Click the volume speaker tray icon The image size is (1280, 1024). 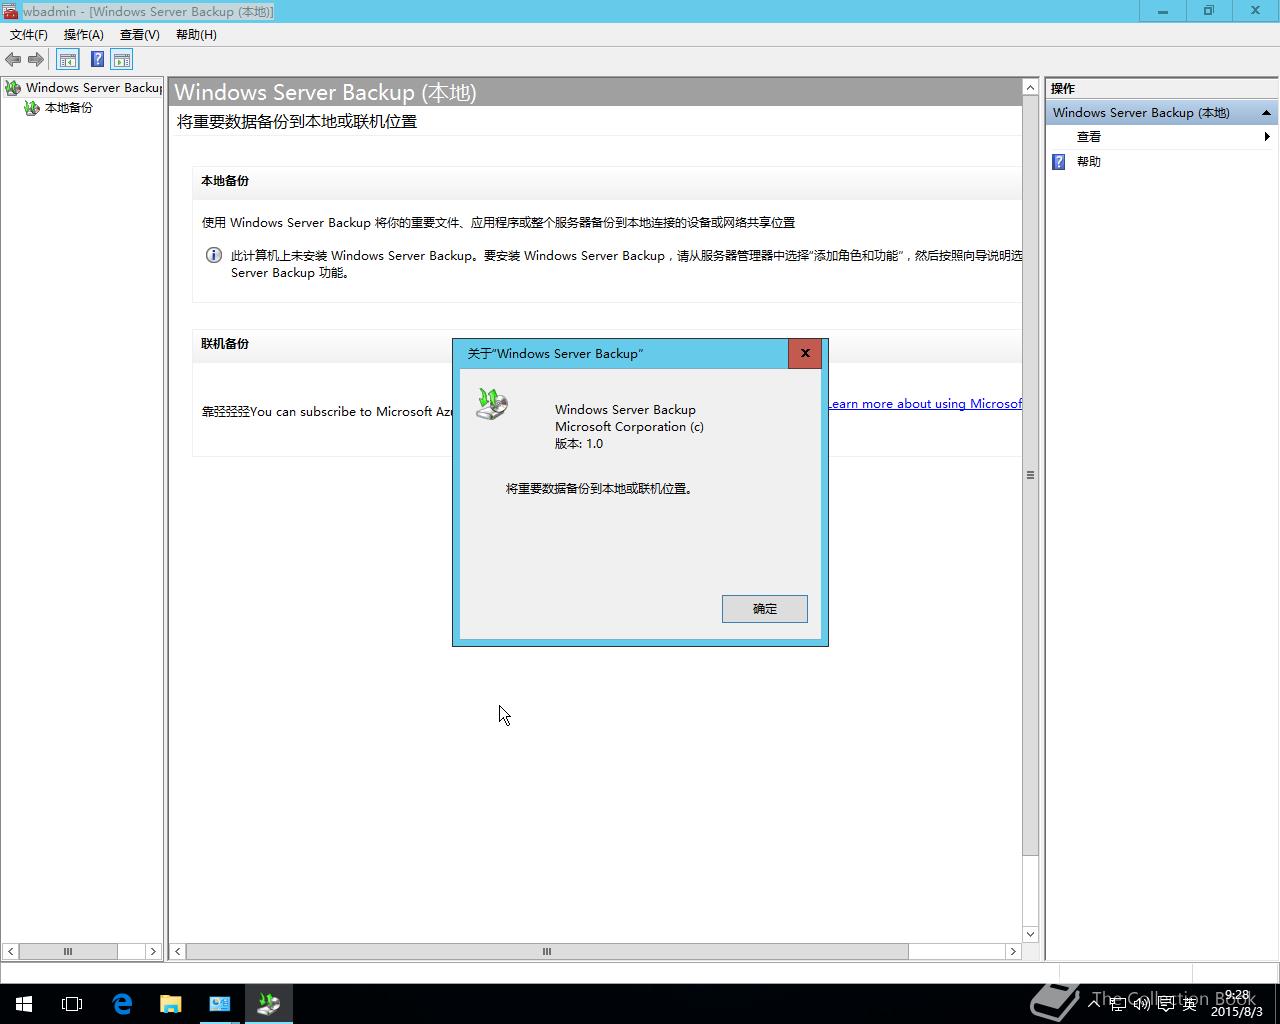pyautogui.click(x=1142, y=1004)
